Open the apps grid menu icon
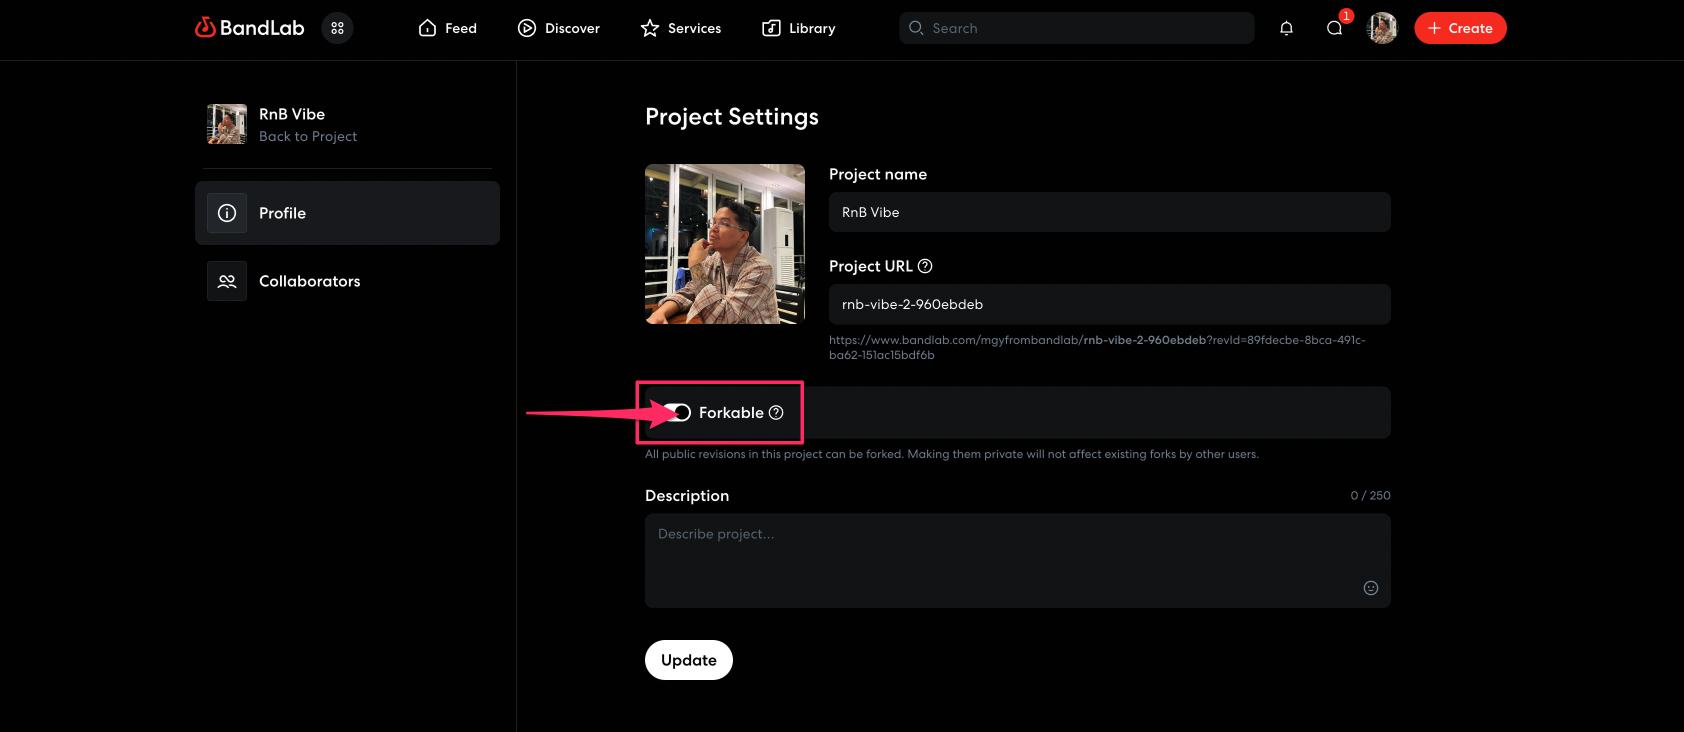The width and height of the screenshot is (1684, 732). pyautogui.click(x=337, y=28)
